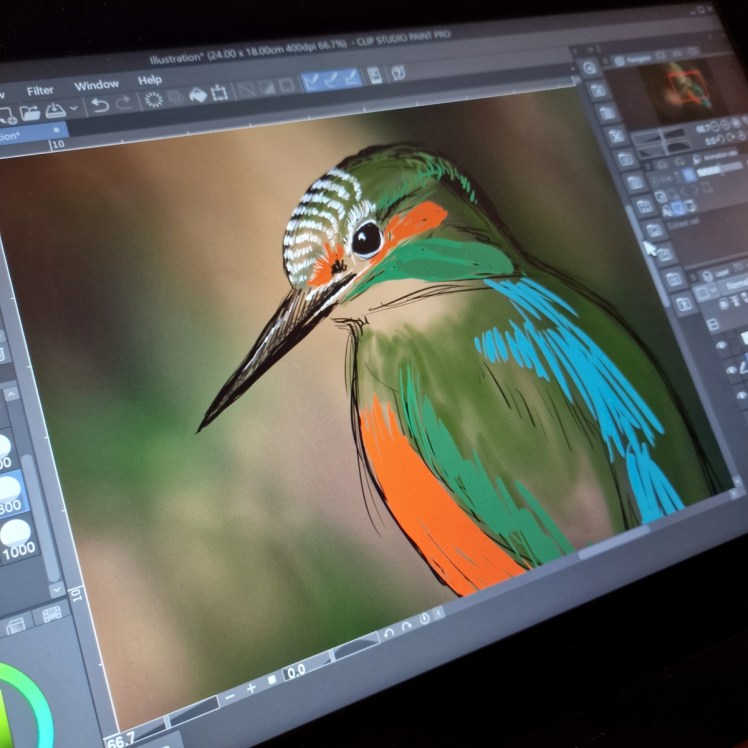
Task: Click the zoom in plus button below canvas
Action: (251, 687)
